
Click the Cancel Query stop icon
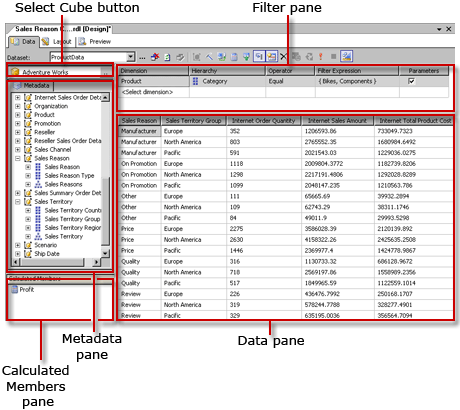click(x=333, y=57)
